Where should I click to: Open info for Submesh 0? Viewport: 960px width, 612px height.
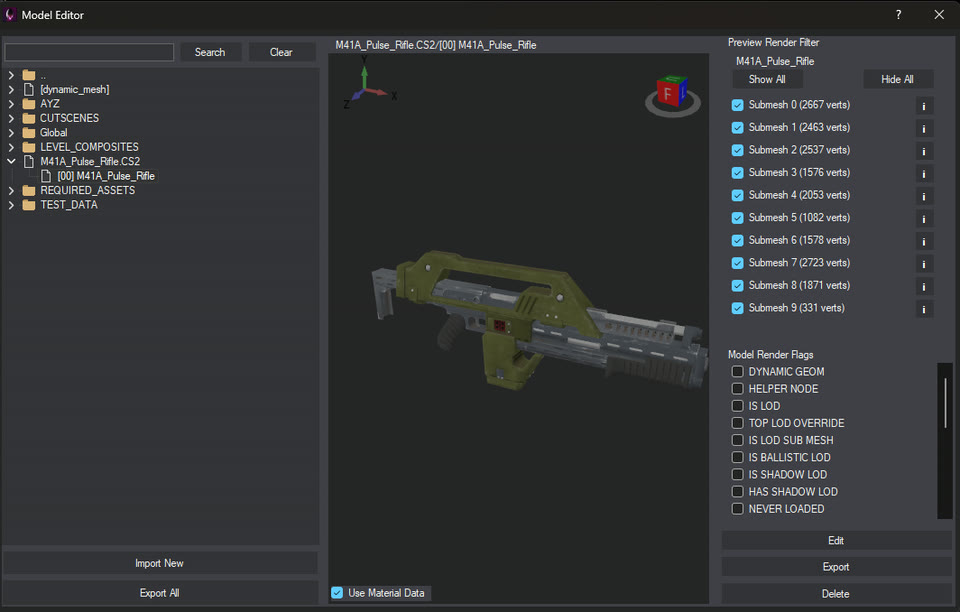click(924, 106)
